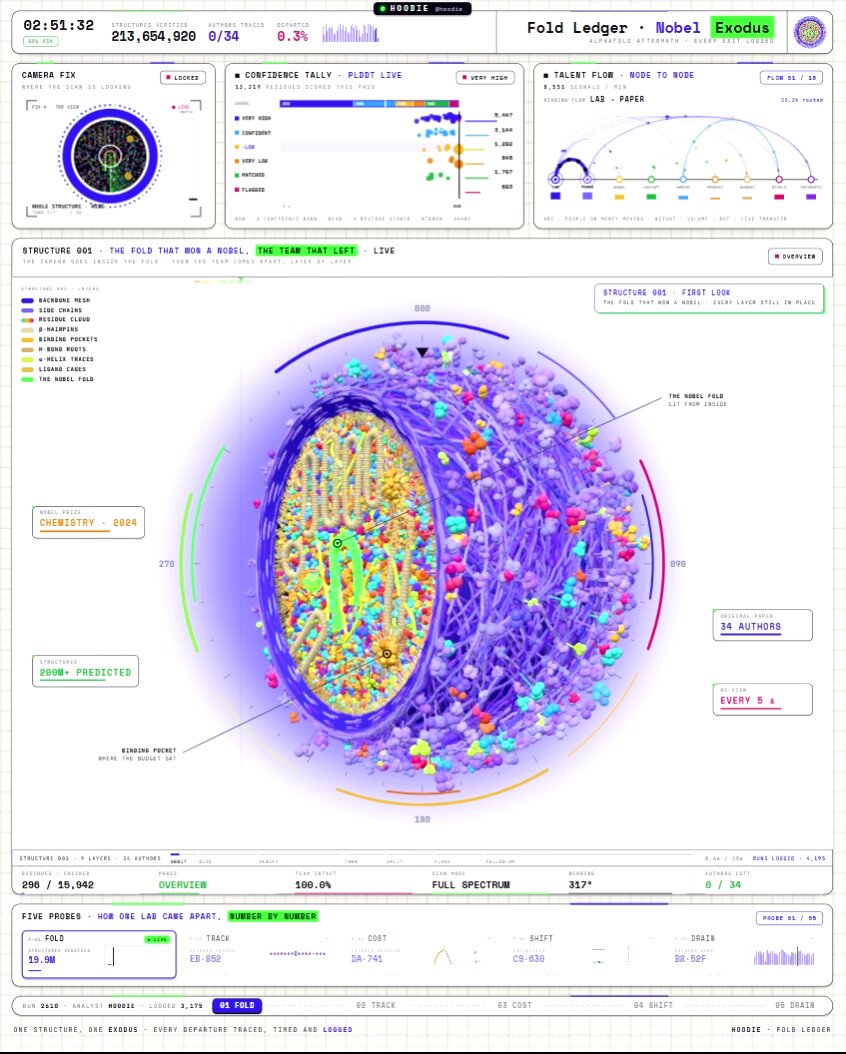Viewport: 846px width, 1054px height.
Task: Click the Backbone Mesh layer swatch
Action: pyautogui.click(x=28, y=300)
